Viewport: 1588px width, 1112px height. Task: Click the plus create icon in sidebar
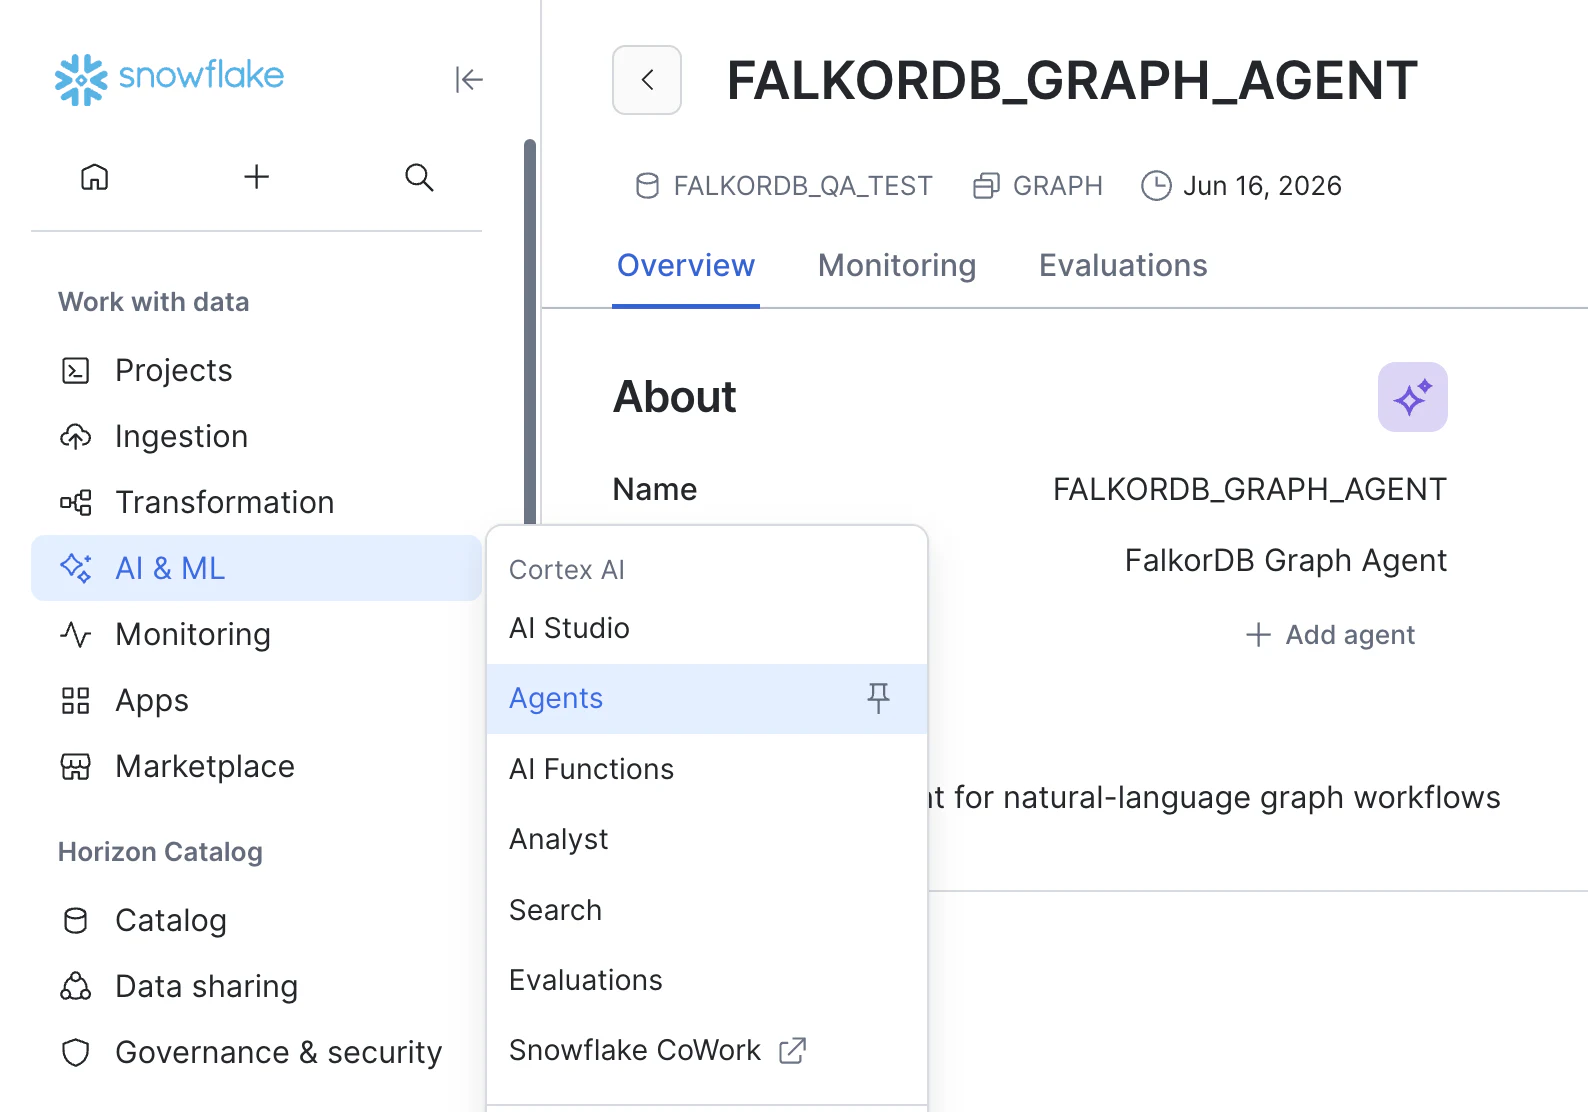pyautogui.click(x=257, y=177)
